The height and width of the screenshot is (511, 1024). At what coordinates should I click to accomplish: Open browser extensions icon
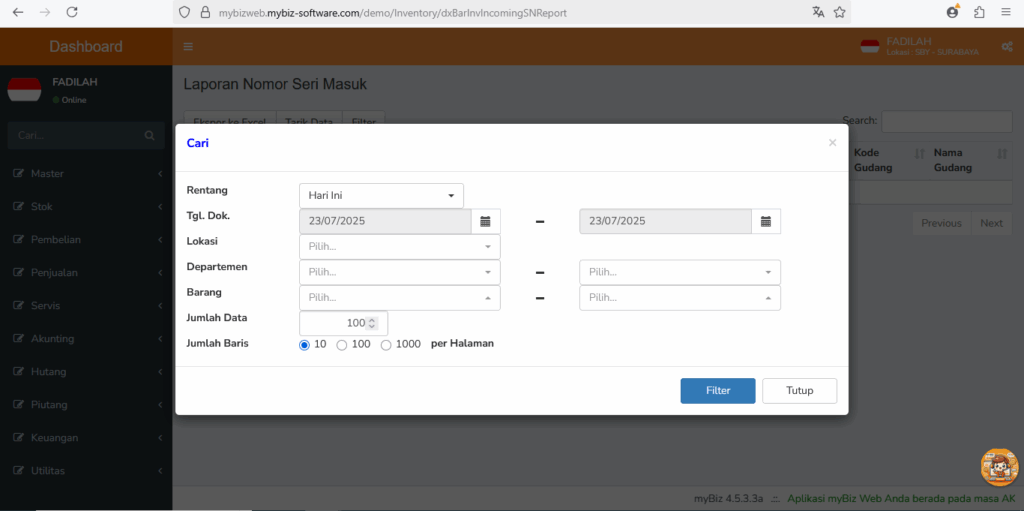[979, 12]
